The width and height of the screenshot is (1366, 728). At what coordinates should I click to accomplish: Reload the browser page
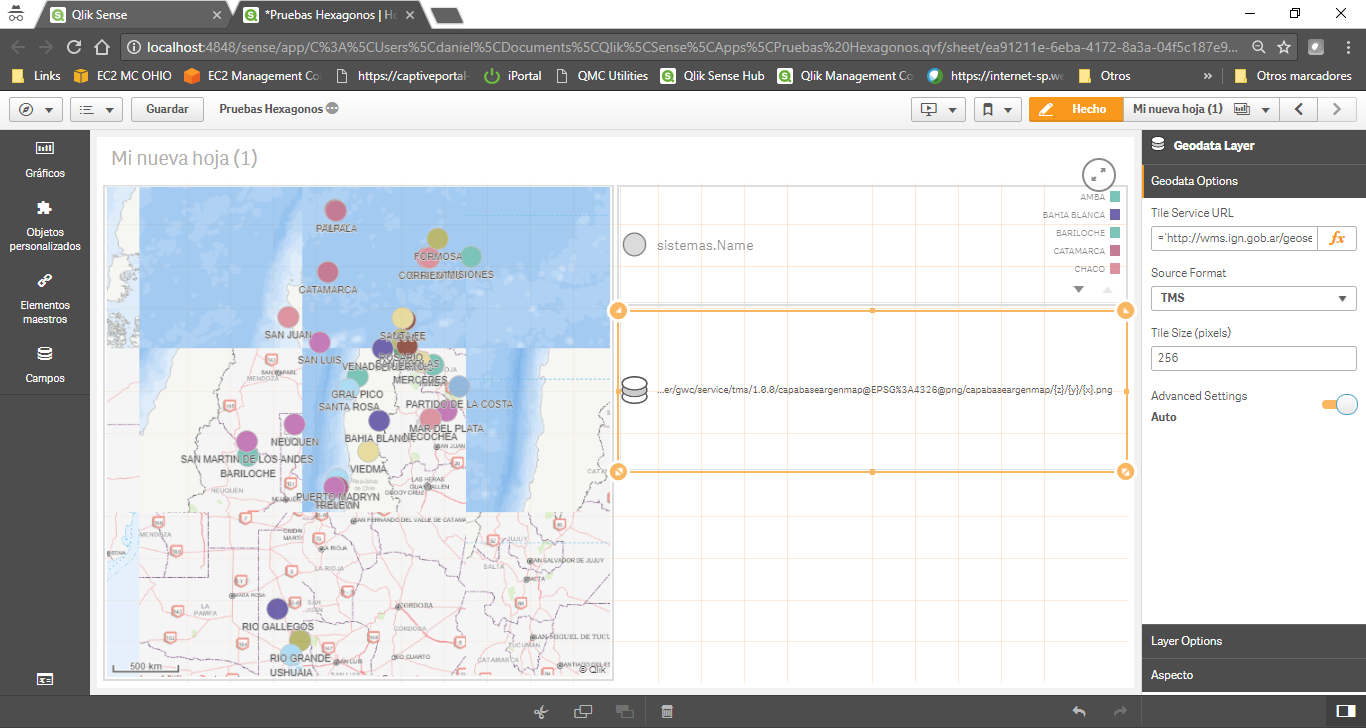click(73, 47)
